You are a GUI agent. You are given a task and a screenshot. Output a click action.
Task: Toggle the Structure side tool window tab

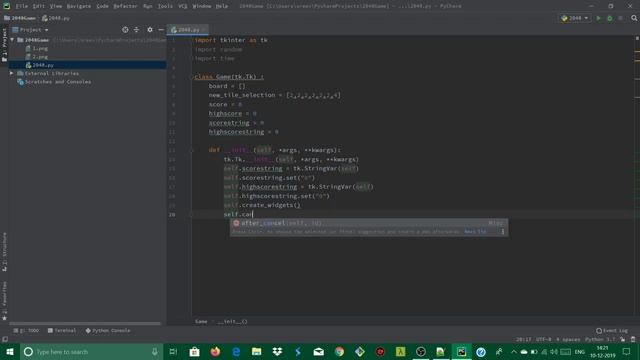pyautogui.click(x=4, y=251)
